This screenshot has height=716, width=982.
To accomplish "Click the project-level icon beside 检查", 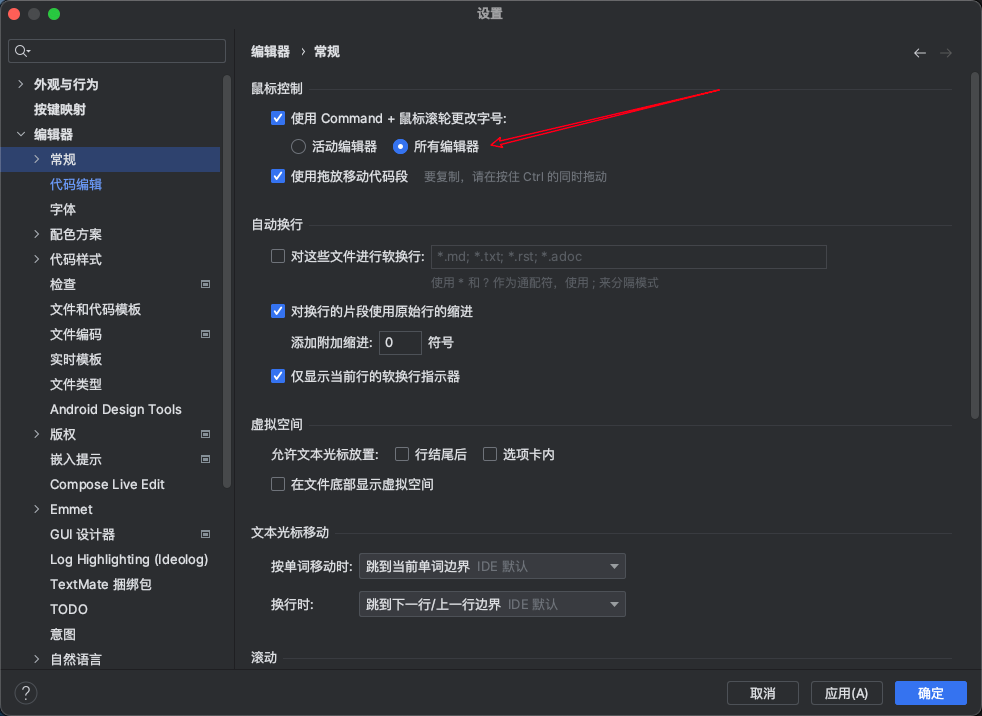I will coord(205,285).
